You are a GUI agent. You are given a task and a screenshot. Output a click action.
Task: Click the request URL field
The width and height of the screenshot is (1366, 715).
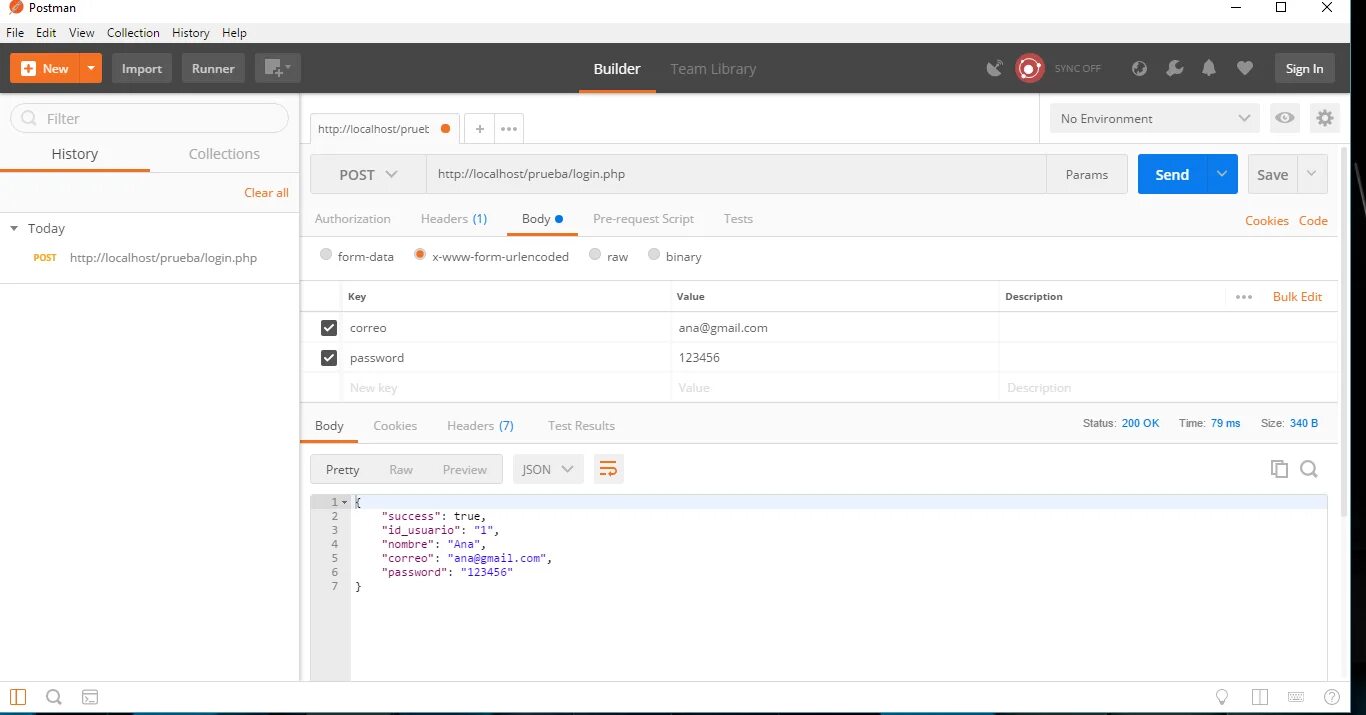pyautogui.click(x=736, y=174)
